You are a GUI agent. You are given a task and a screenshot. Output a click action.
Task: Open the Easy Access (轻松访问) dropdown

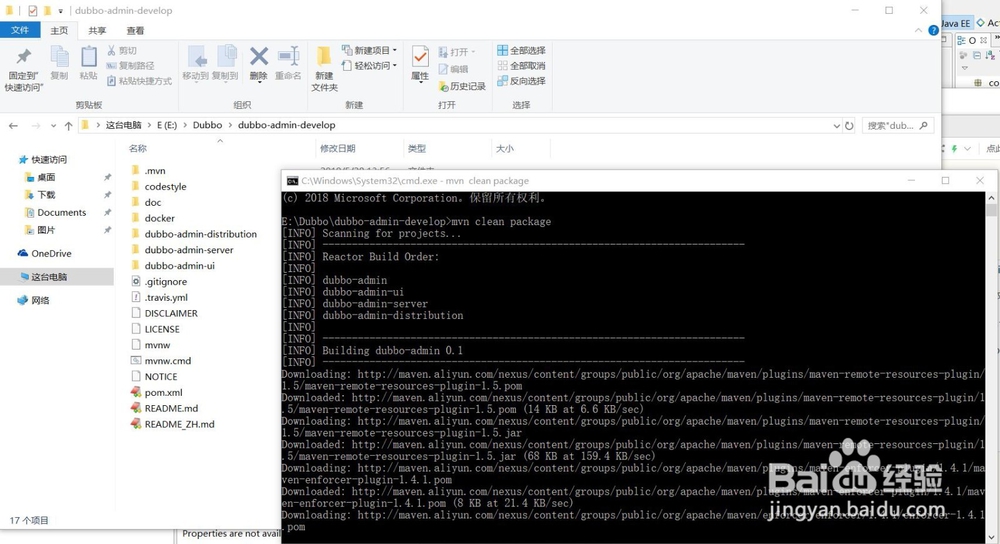369,66
